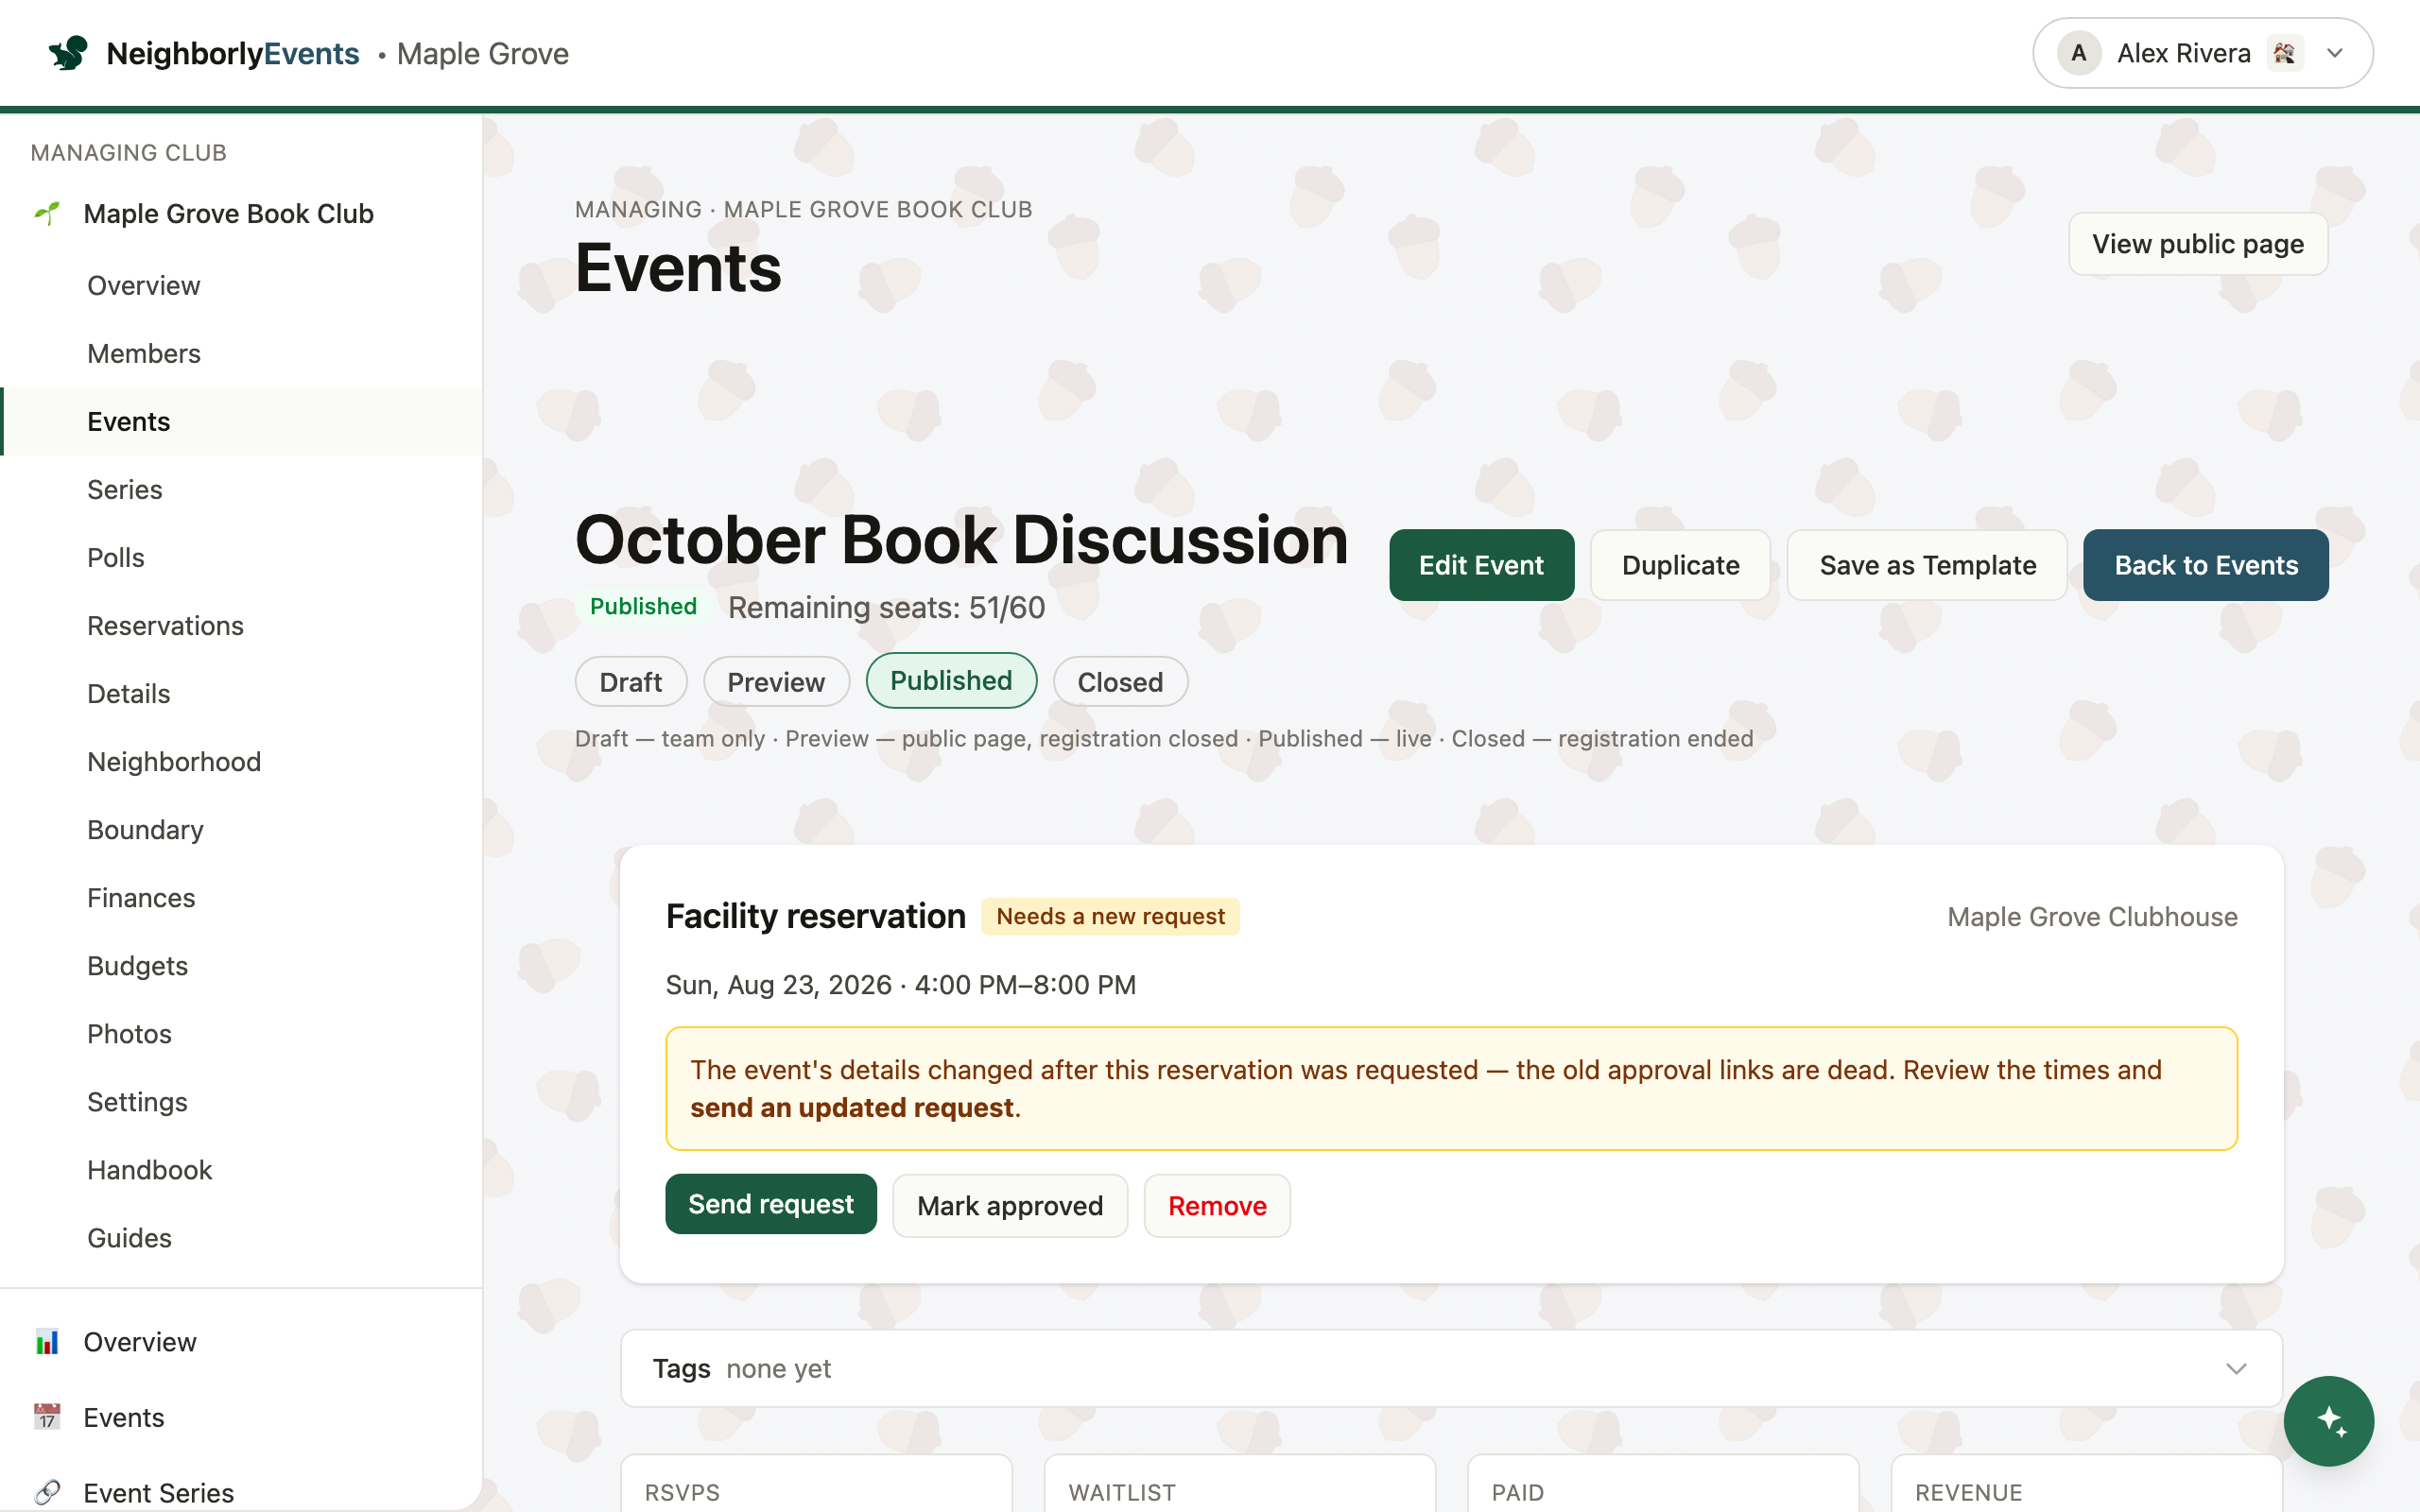Click Save as Template

[1927, 565]
